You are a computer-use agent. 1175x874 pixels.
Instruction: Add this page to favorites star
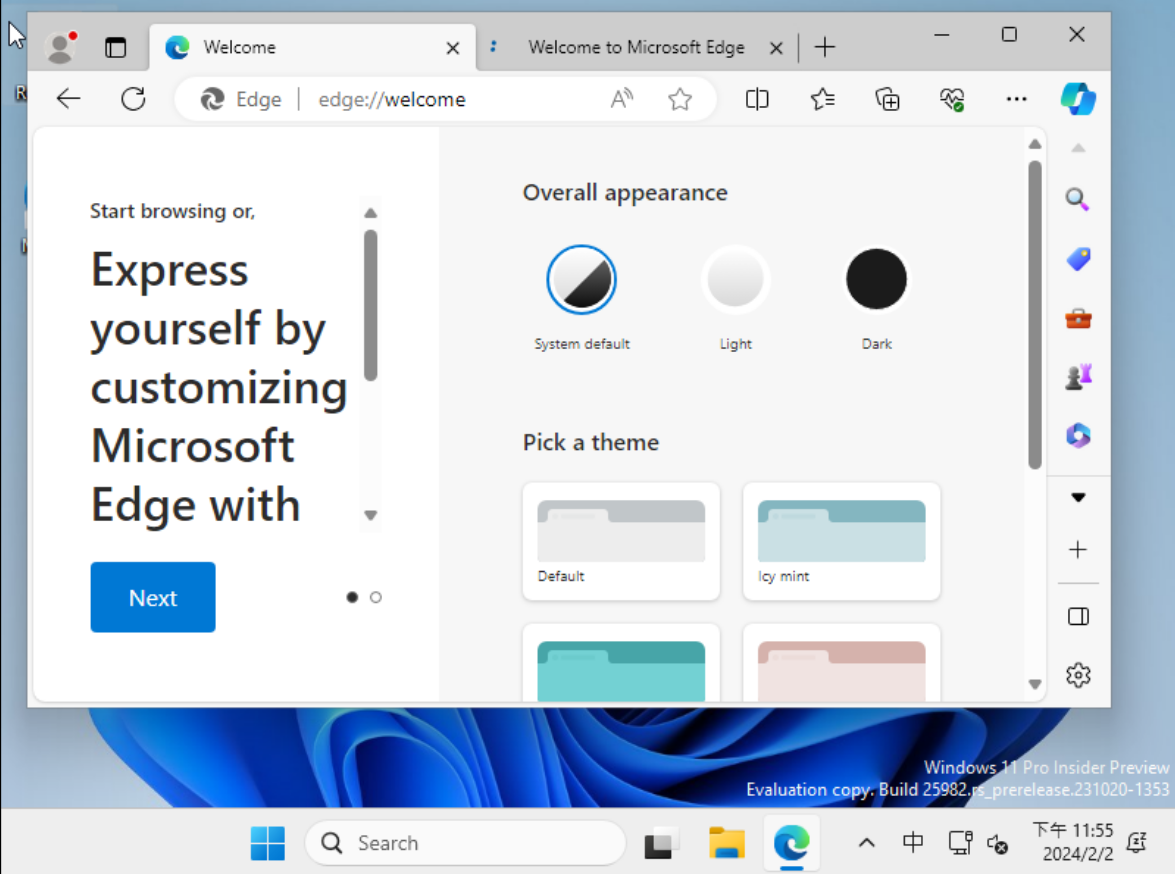coord(680,99)
